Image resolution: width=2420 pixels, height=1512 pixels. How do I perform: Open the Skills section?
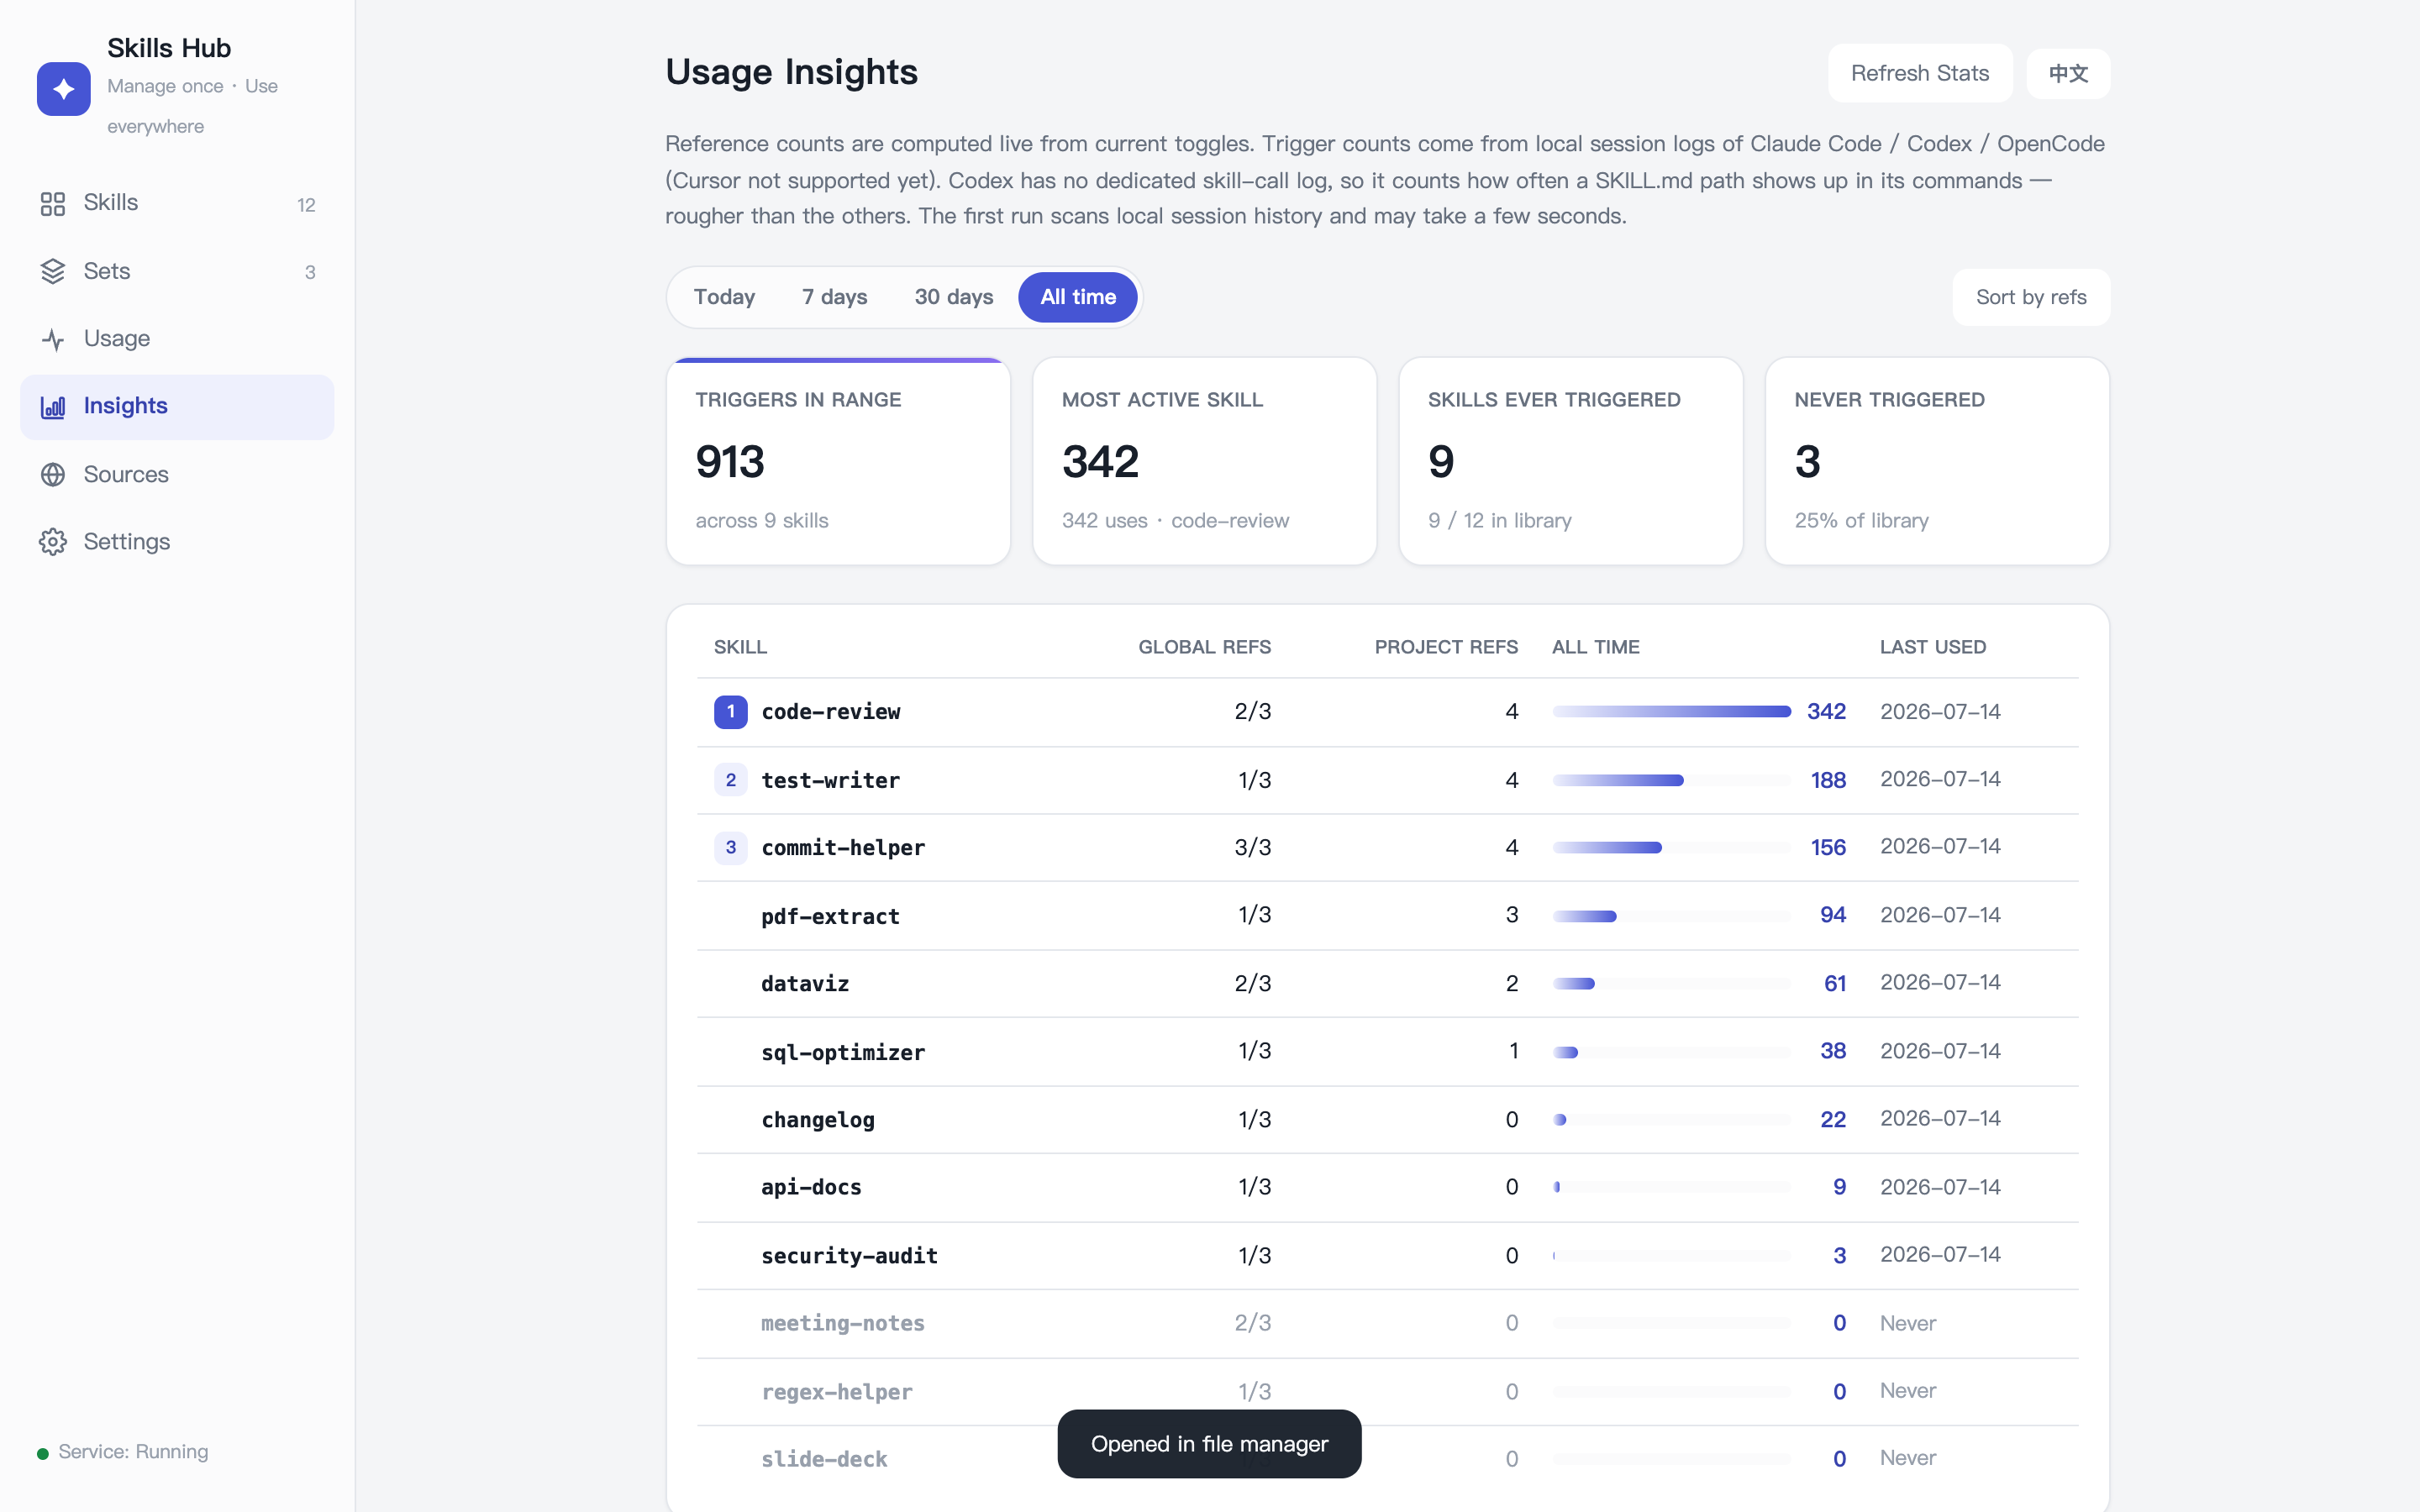(177, 203)
